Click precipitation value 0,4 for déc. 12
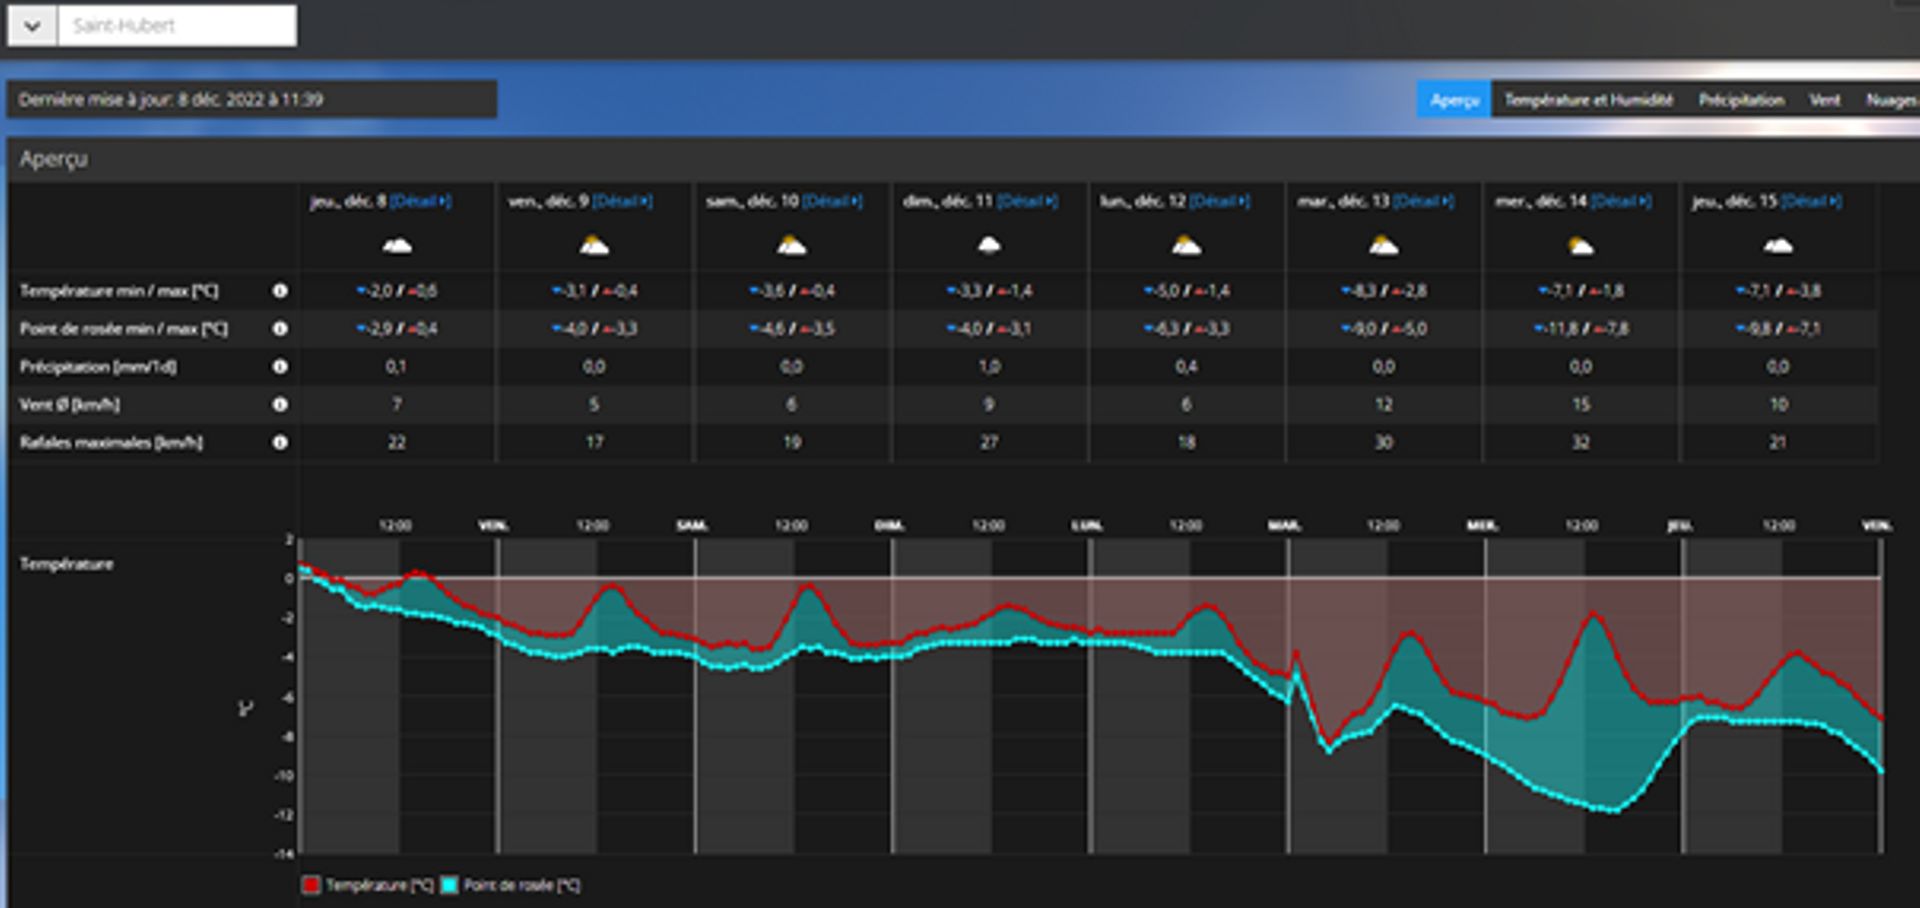The width and height of the screenshot is (1920, 908). (x=1186, y=367)
